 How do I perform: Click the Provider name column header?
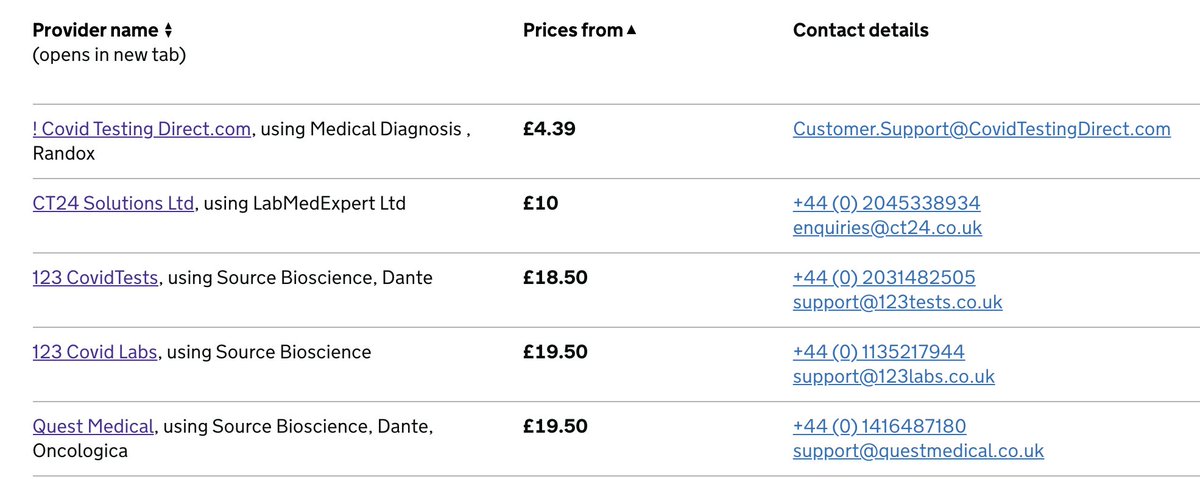(96, 31)
